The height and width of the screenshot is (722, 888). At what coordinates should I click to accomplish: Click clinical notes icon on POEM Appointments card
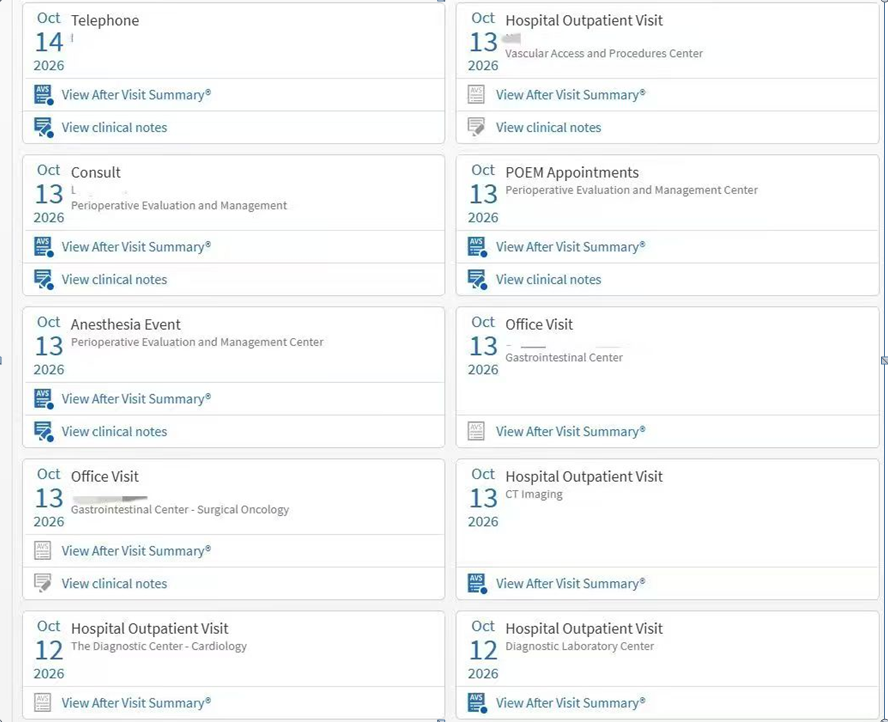(477, 280)
